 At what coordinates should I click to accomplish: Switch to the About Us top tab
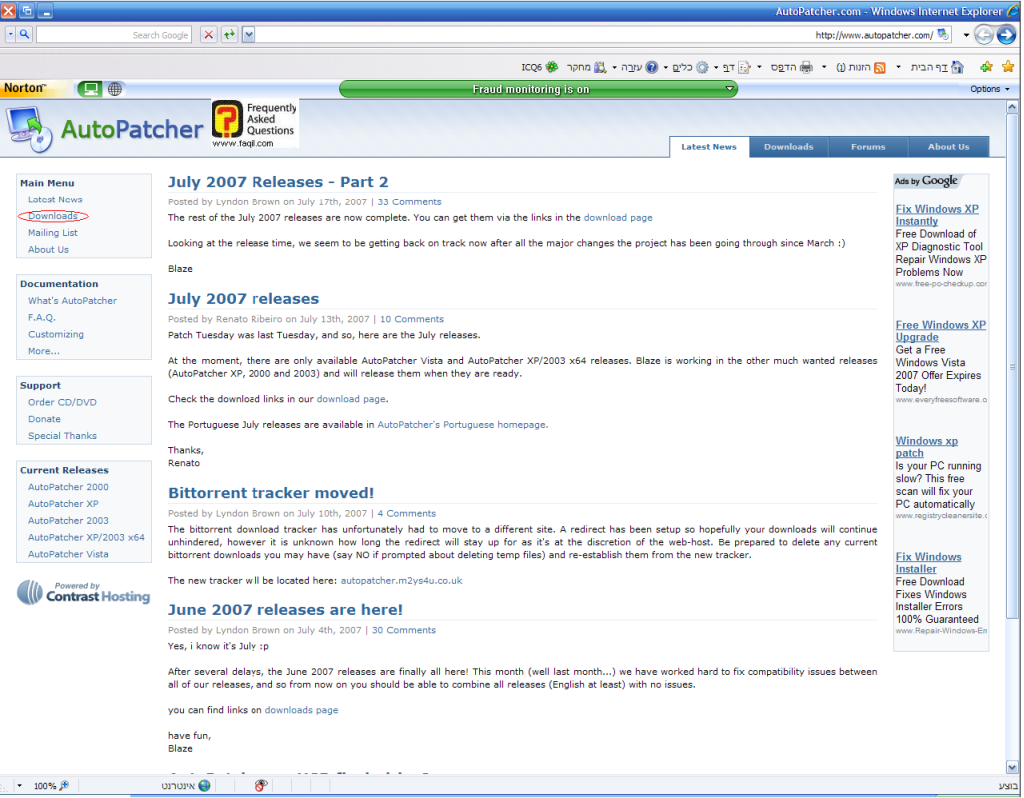click(948, 147)
